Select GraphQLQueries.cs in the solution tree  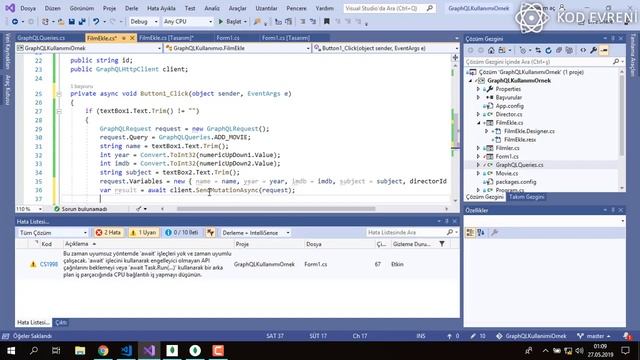coord(519,165)
